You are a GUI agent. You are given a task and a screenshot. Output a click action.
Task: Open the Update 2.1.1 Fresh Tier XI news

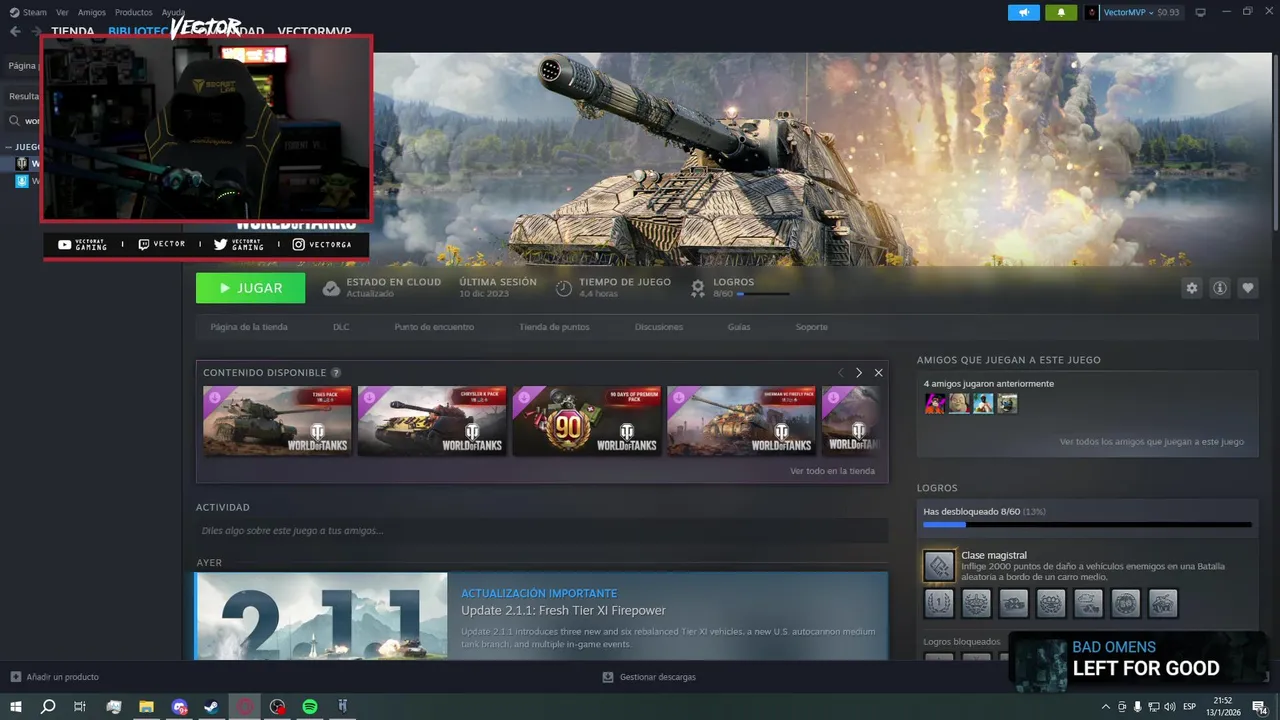tap(563, 611)
